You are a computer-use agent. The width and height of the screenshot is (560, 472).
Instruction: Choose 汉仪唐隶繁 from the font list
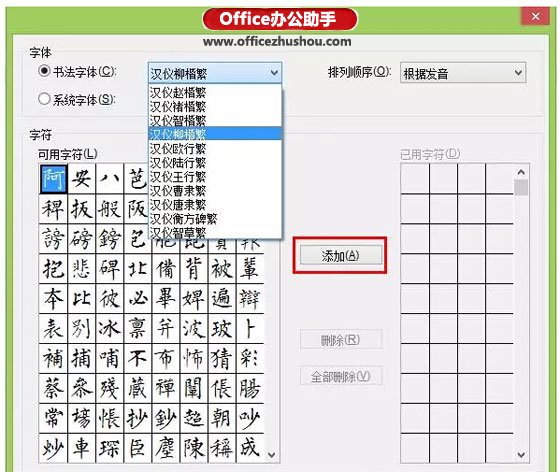point(215,205)
